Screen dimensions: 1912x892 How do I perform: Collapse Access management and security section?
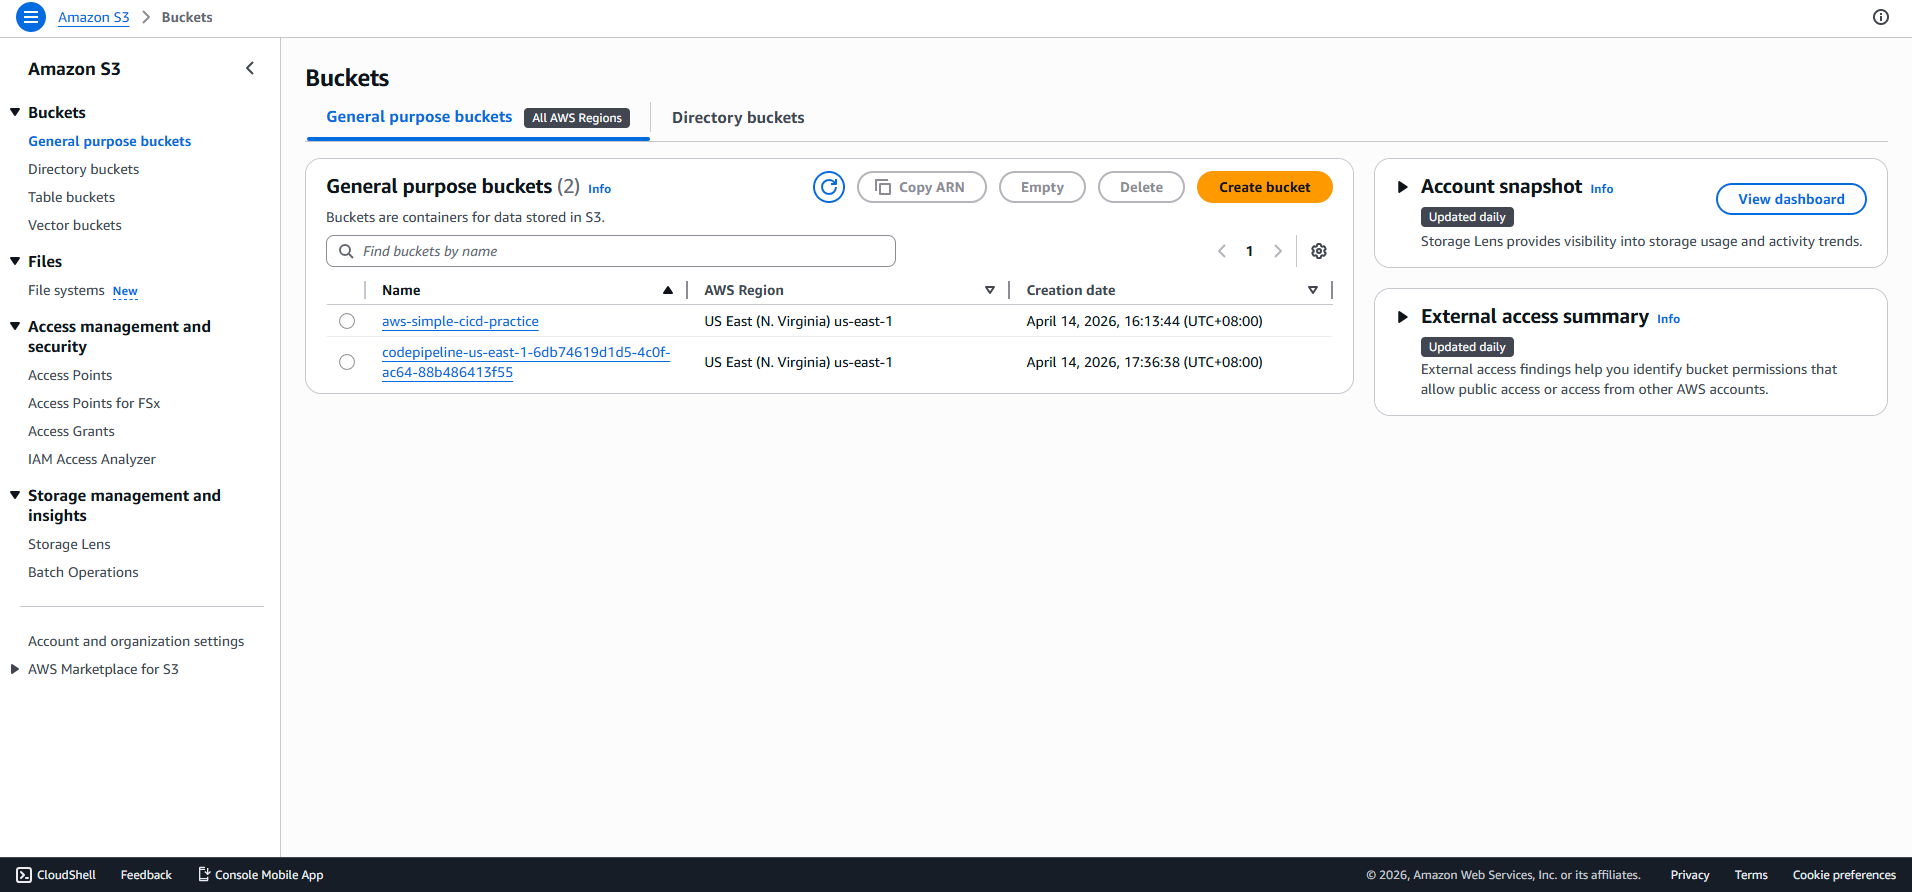pyautogui.click(x=15, y=326)
